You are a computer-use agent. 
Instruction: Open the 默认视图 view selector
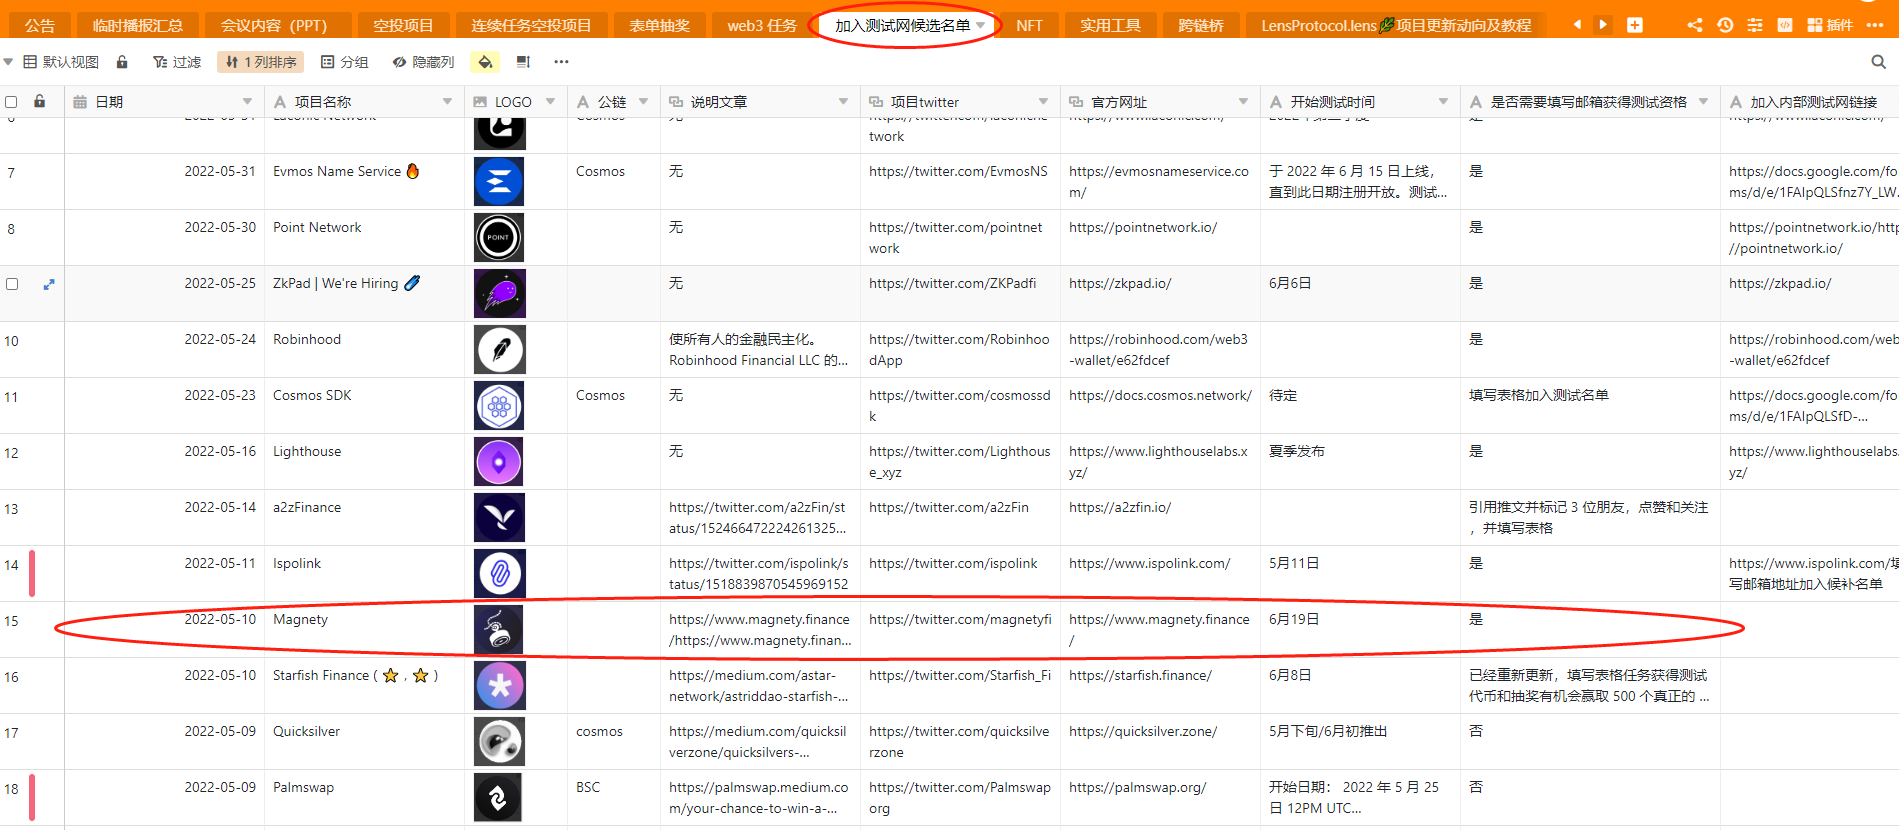pyautogui.click(x=61, y=62)
